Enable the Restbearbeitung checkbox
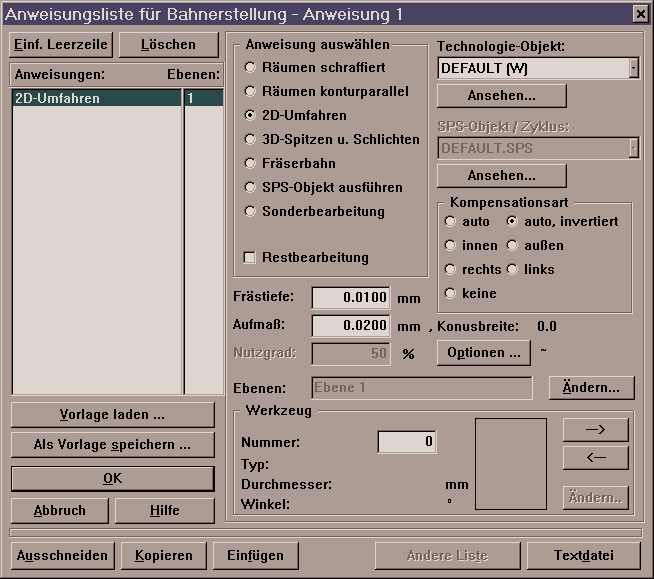Viewport: 654px width, 579px height. (x=251, y=257)
